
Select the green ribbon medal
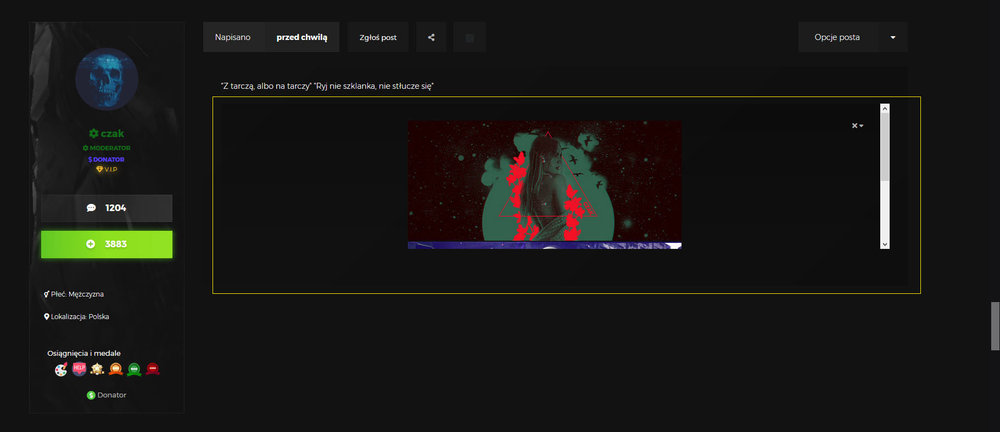tap(134, 369)
